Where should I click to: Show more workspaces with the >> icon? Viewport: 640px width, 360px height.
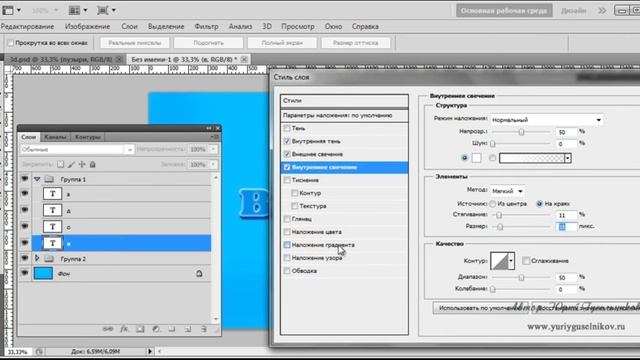602,11
